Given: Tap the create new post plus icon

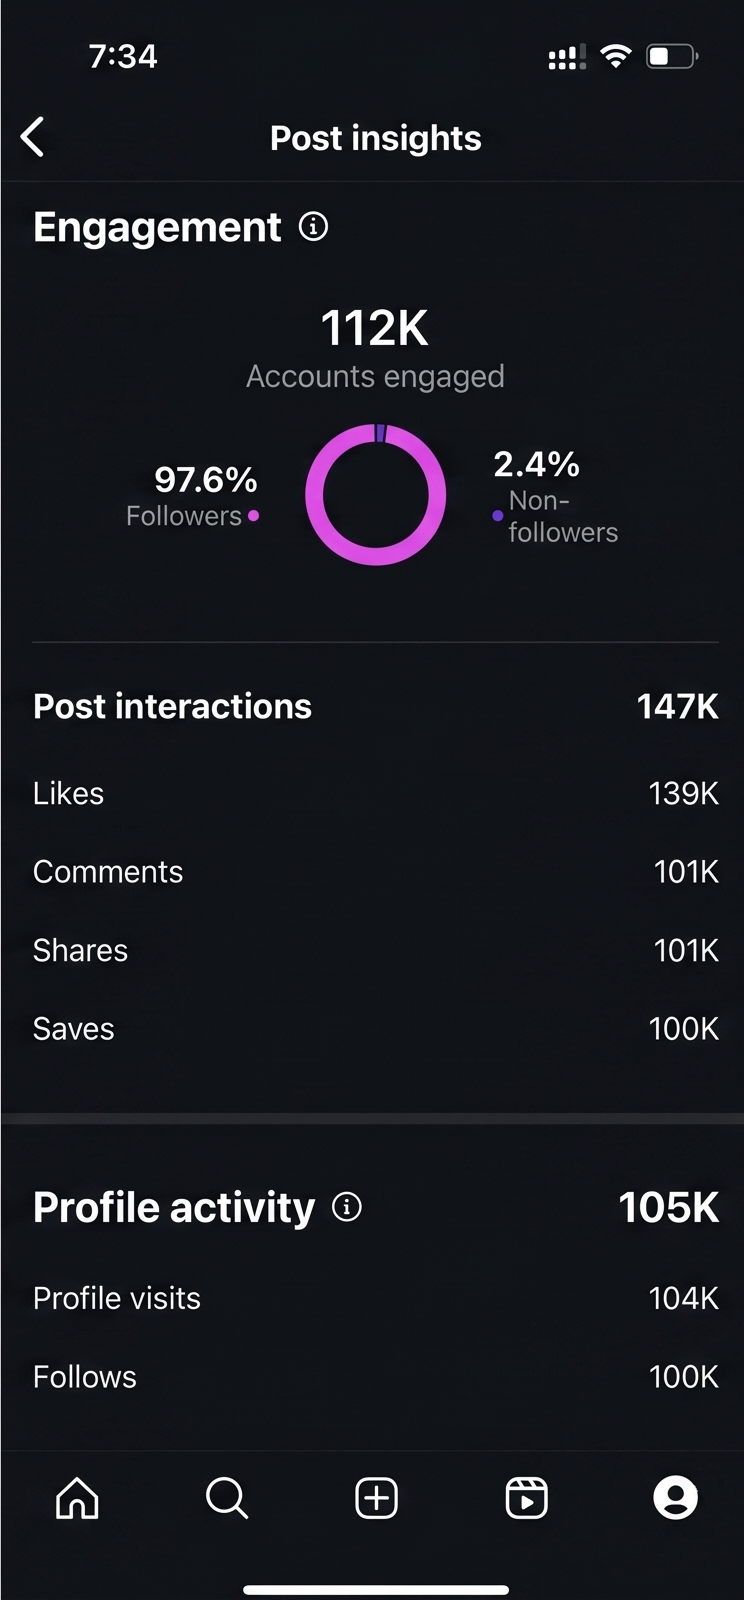Looking at the screenshot, I should [376, 1498].
